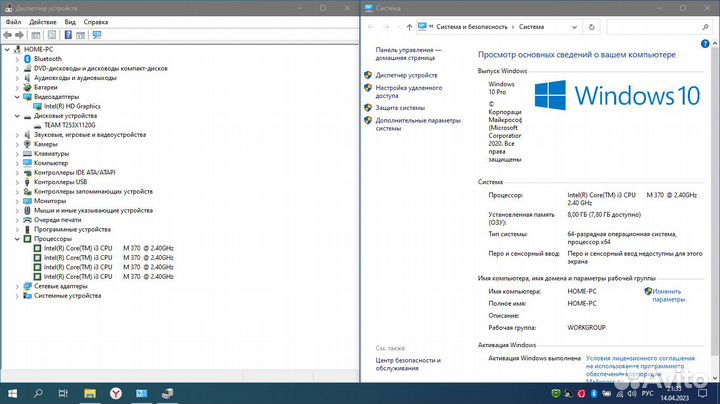This screenshot has height=404, width=720.
Task: Click show/hide console tree icon in toolbar
Action: tap(36, 35)
